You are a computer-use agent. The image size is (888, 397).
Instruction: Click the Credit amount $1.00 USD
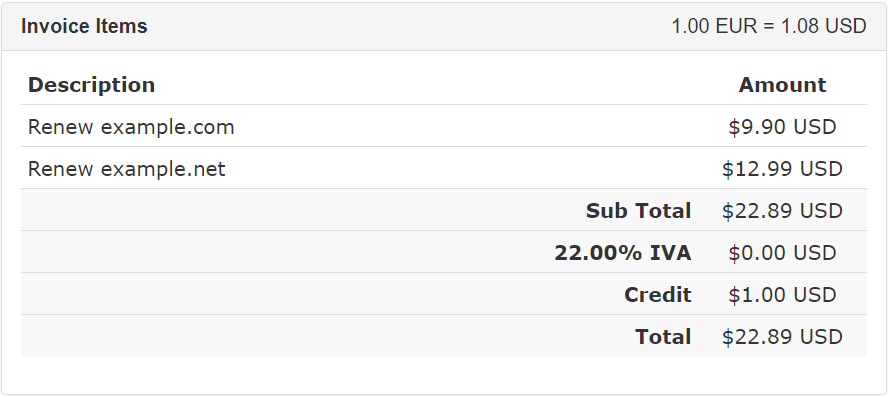tap(782, 294)
